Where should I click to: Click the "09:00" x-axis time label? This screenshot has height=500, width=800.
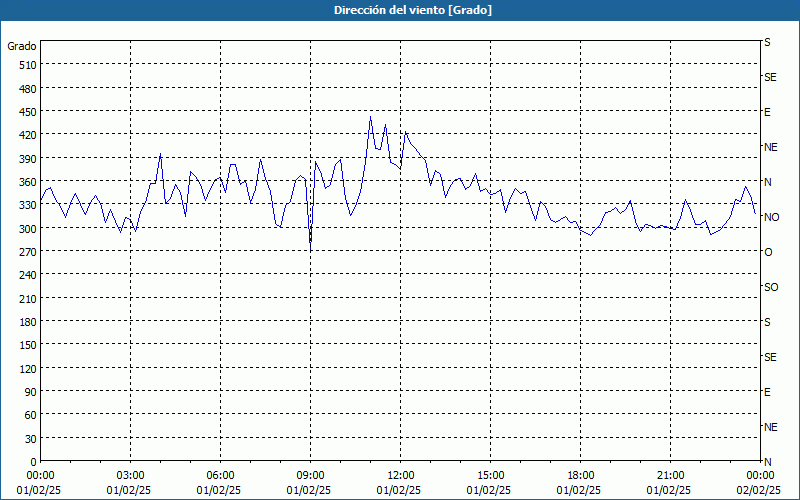click(310, 476)
